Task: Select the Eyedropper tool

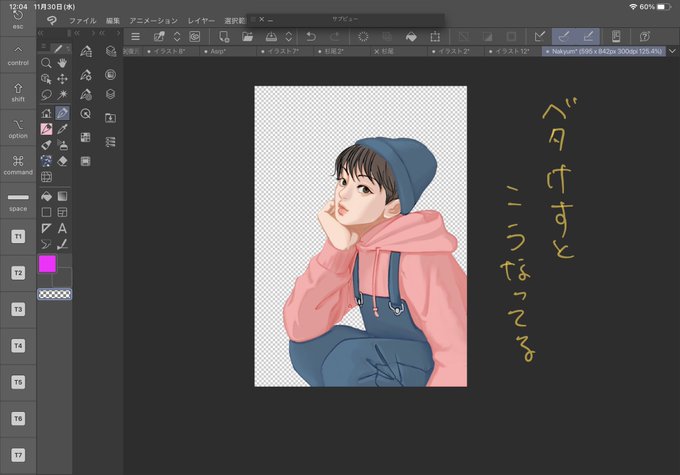Action: [x=62, y=129]
